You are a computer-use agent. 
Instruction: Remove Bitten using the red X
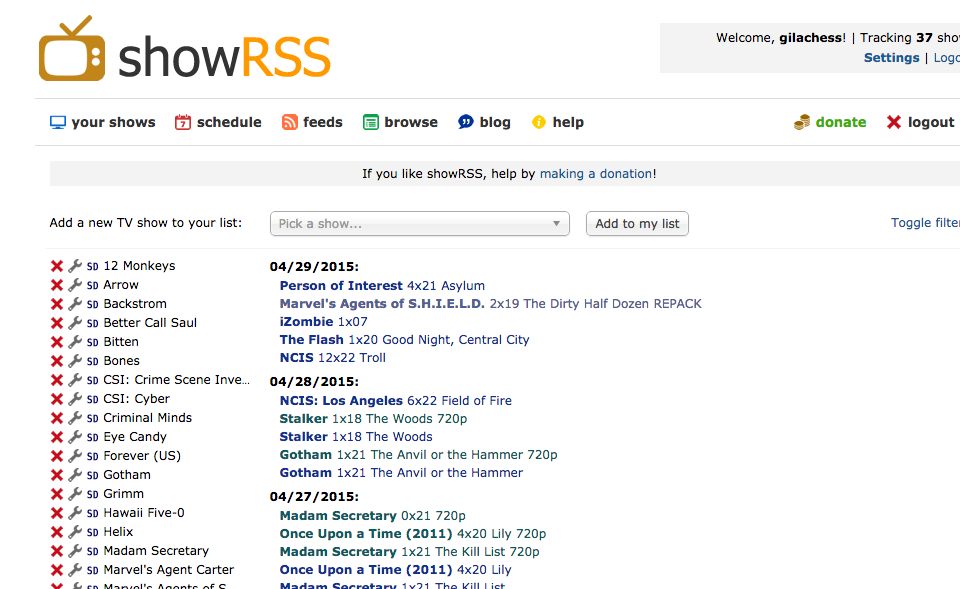click(x=57, y=342)
